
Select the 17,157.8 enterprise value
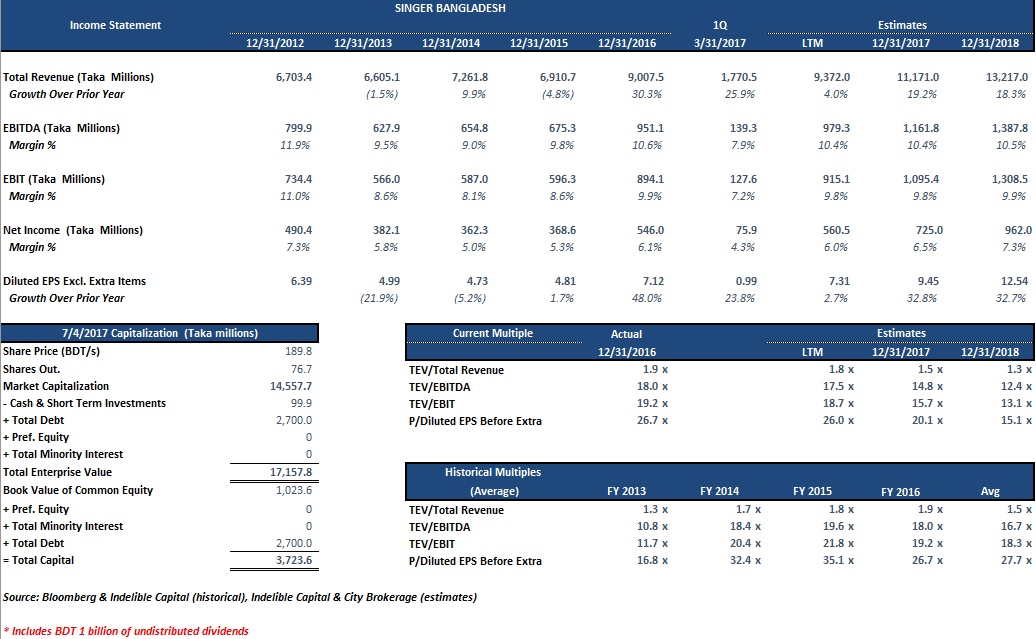291,472
